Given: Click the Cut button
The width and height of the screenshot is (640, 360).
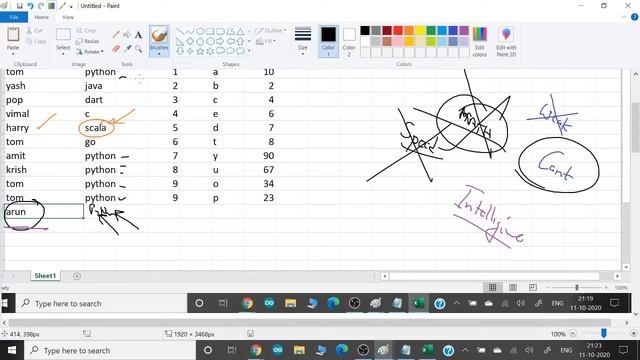Looking at the screenshot, I should pyautogui.click(x=34, y=31).
